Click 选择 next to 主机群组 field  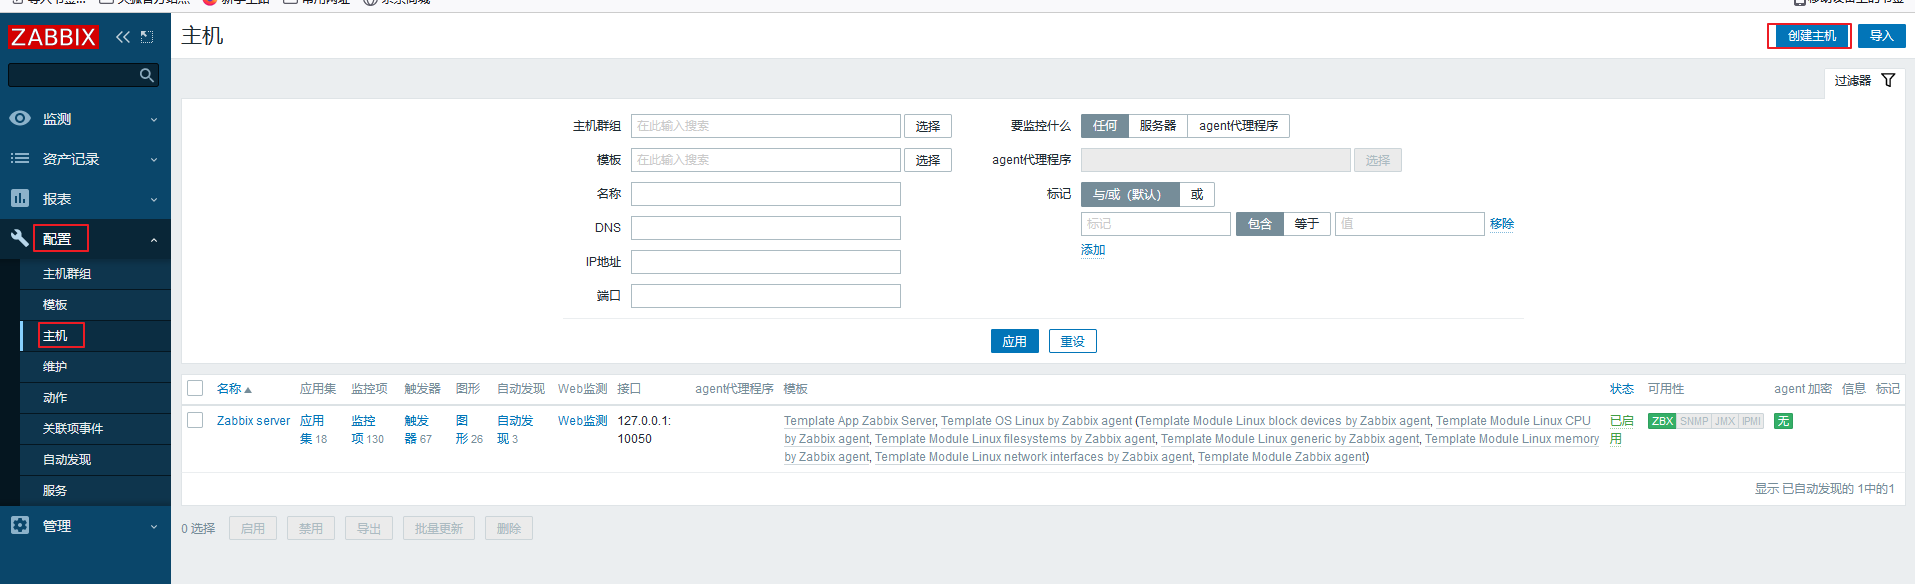(x=928, y=126)
